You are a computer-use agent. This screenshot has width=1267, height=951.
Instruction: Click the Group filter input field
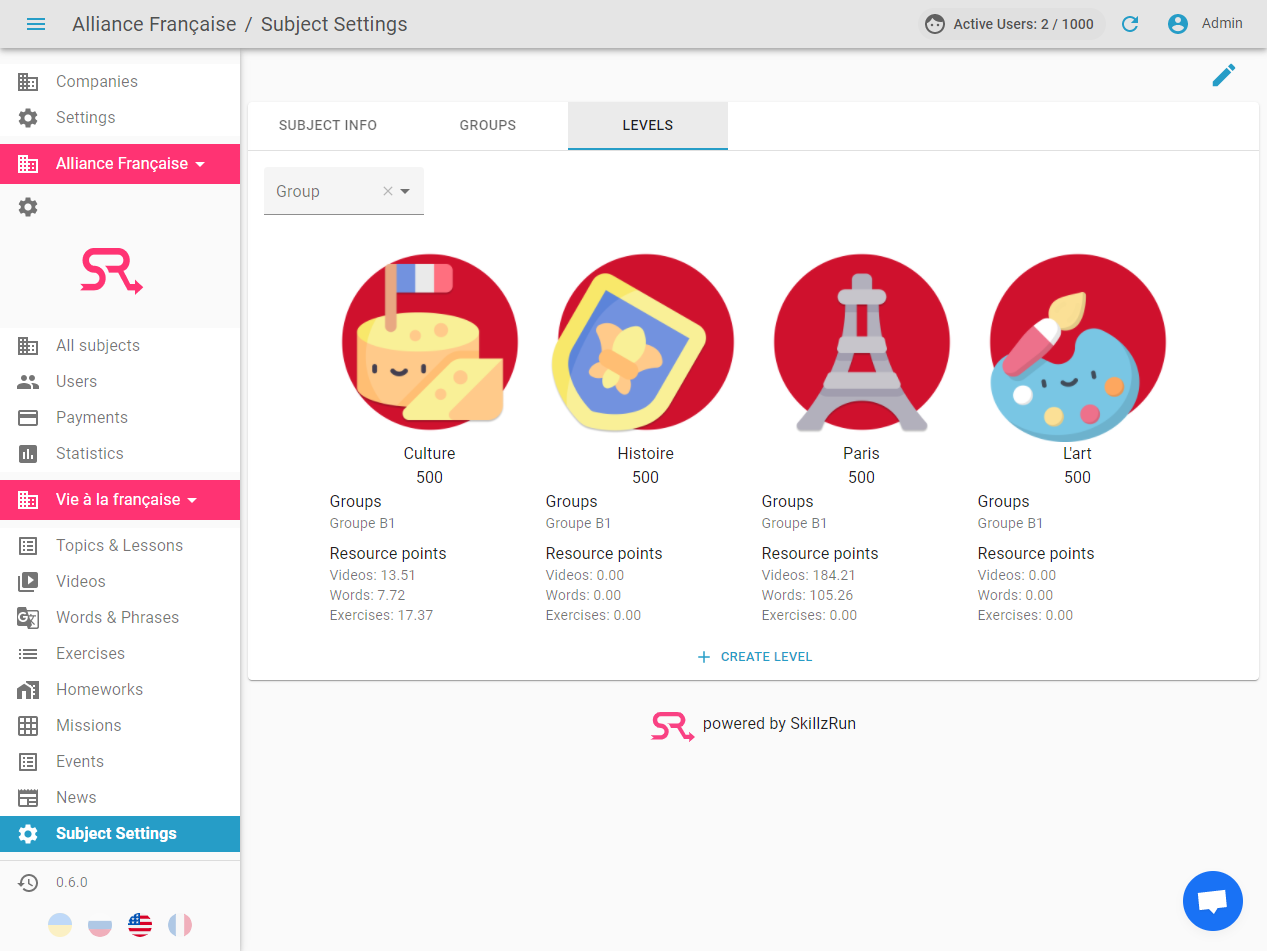(344, 191)
